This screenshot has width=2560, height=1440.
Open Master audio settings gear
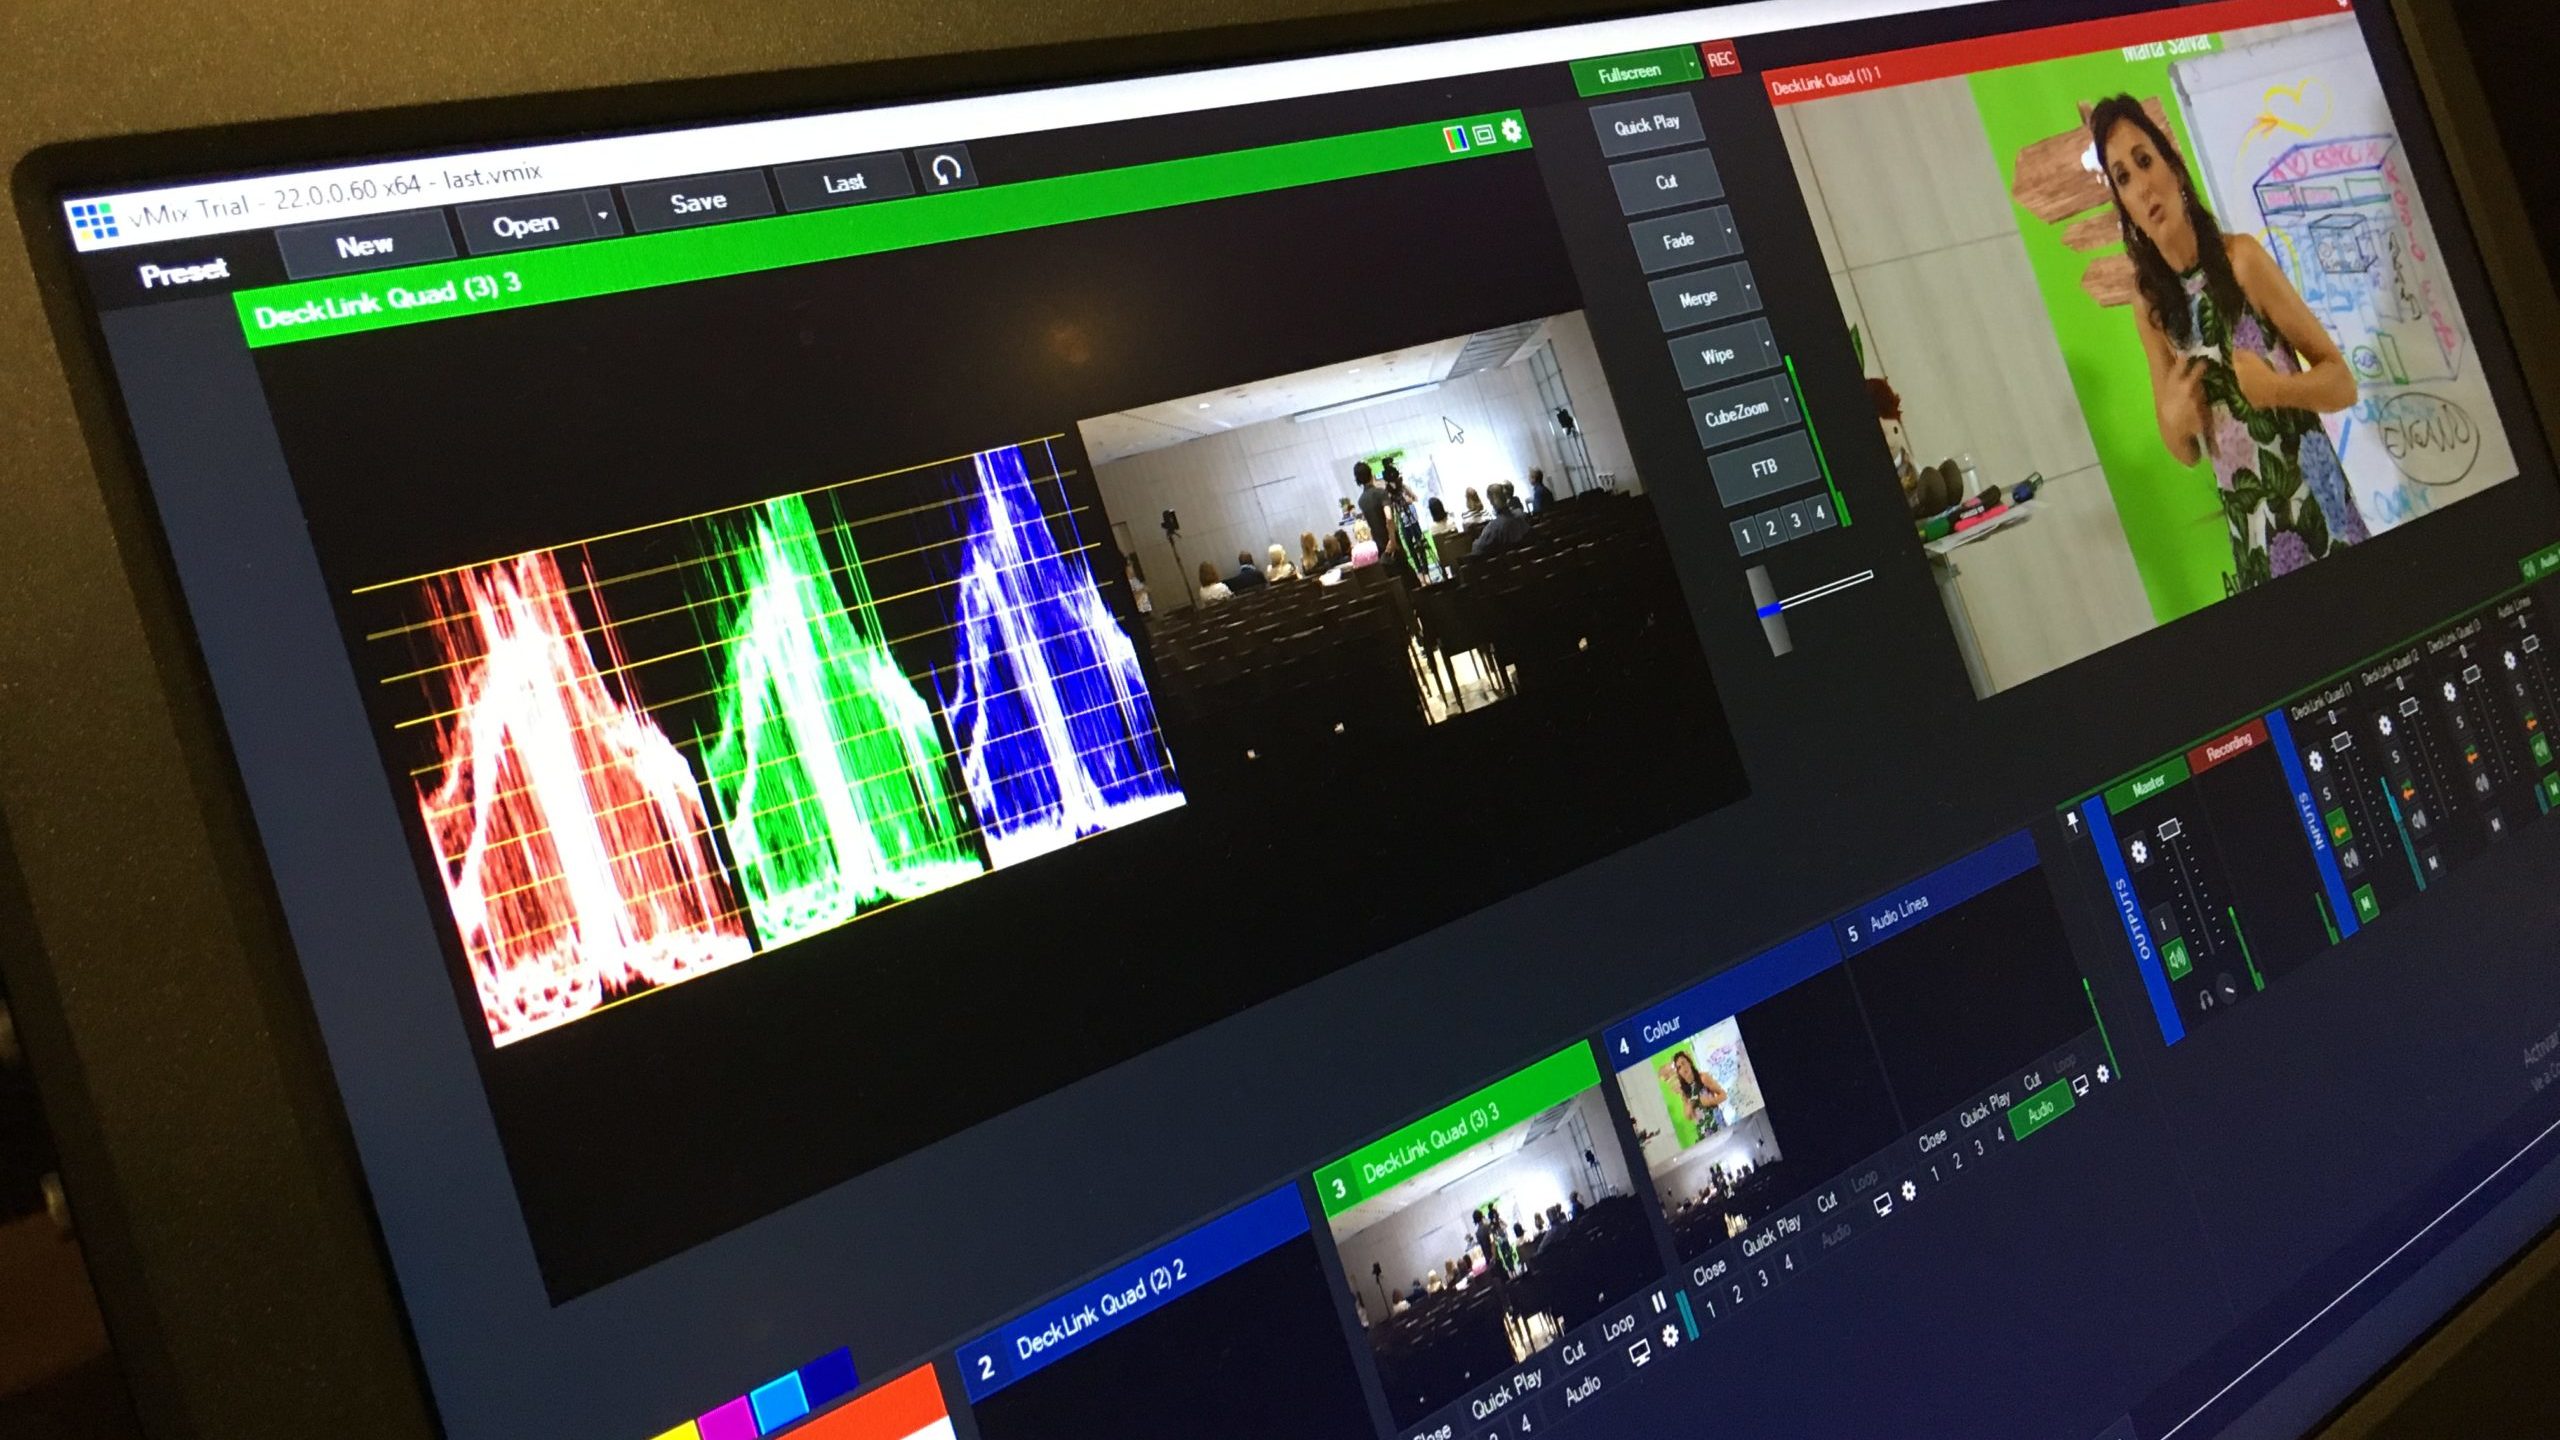click(x=2138, y=851)
